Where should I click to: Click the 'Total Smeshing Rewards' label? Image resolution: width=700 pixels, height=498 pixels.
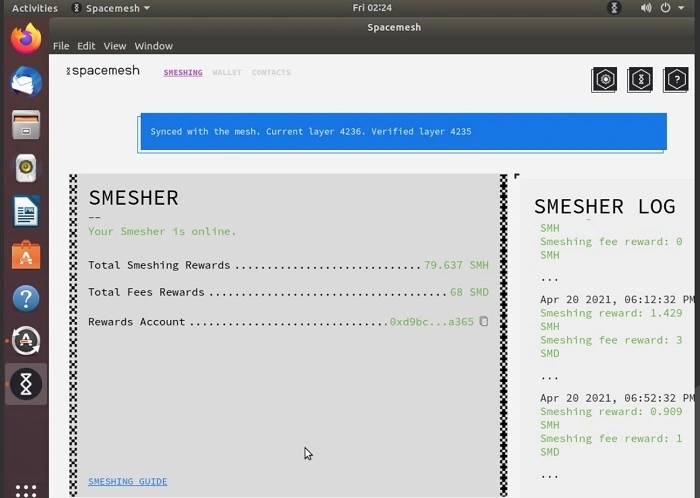point(159,265)
